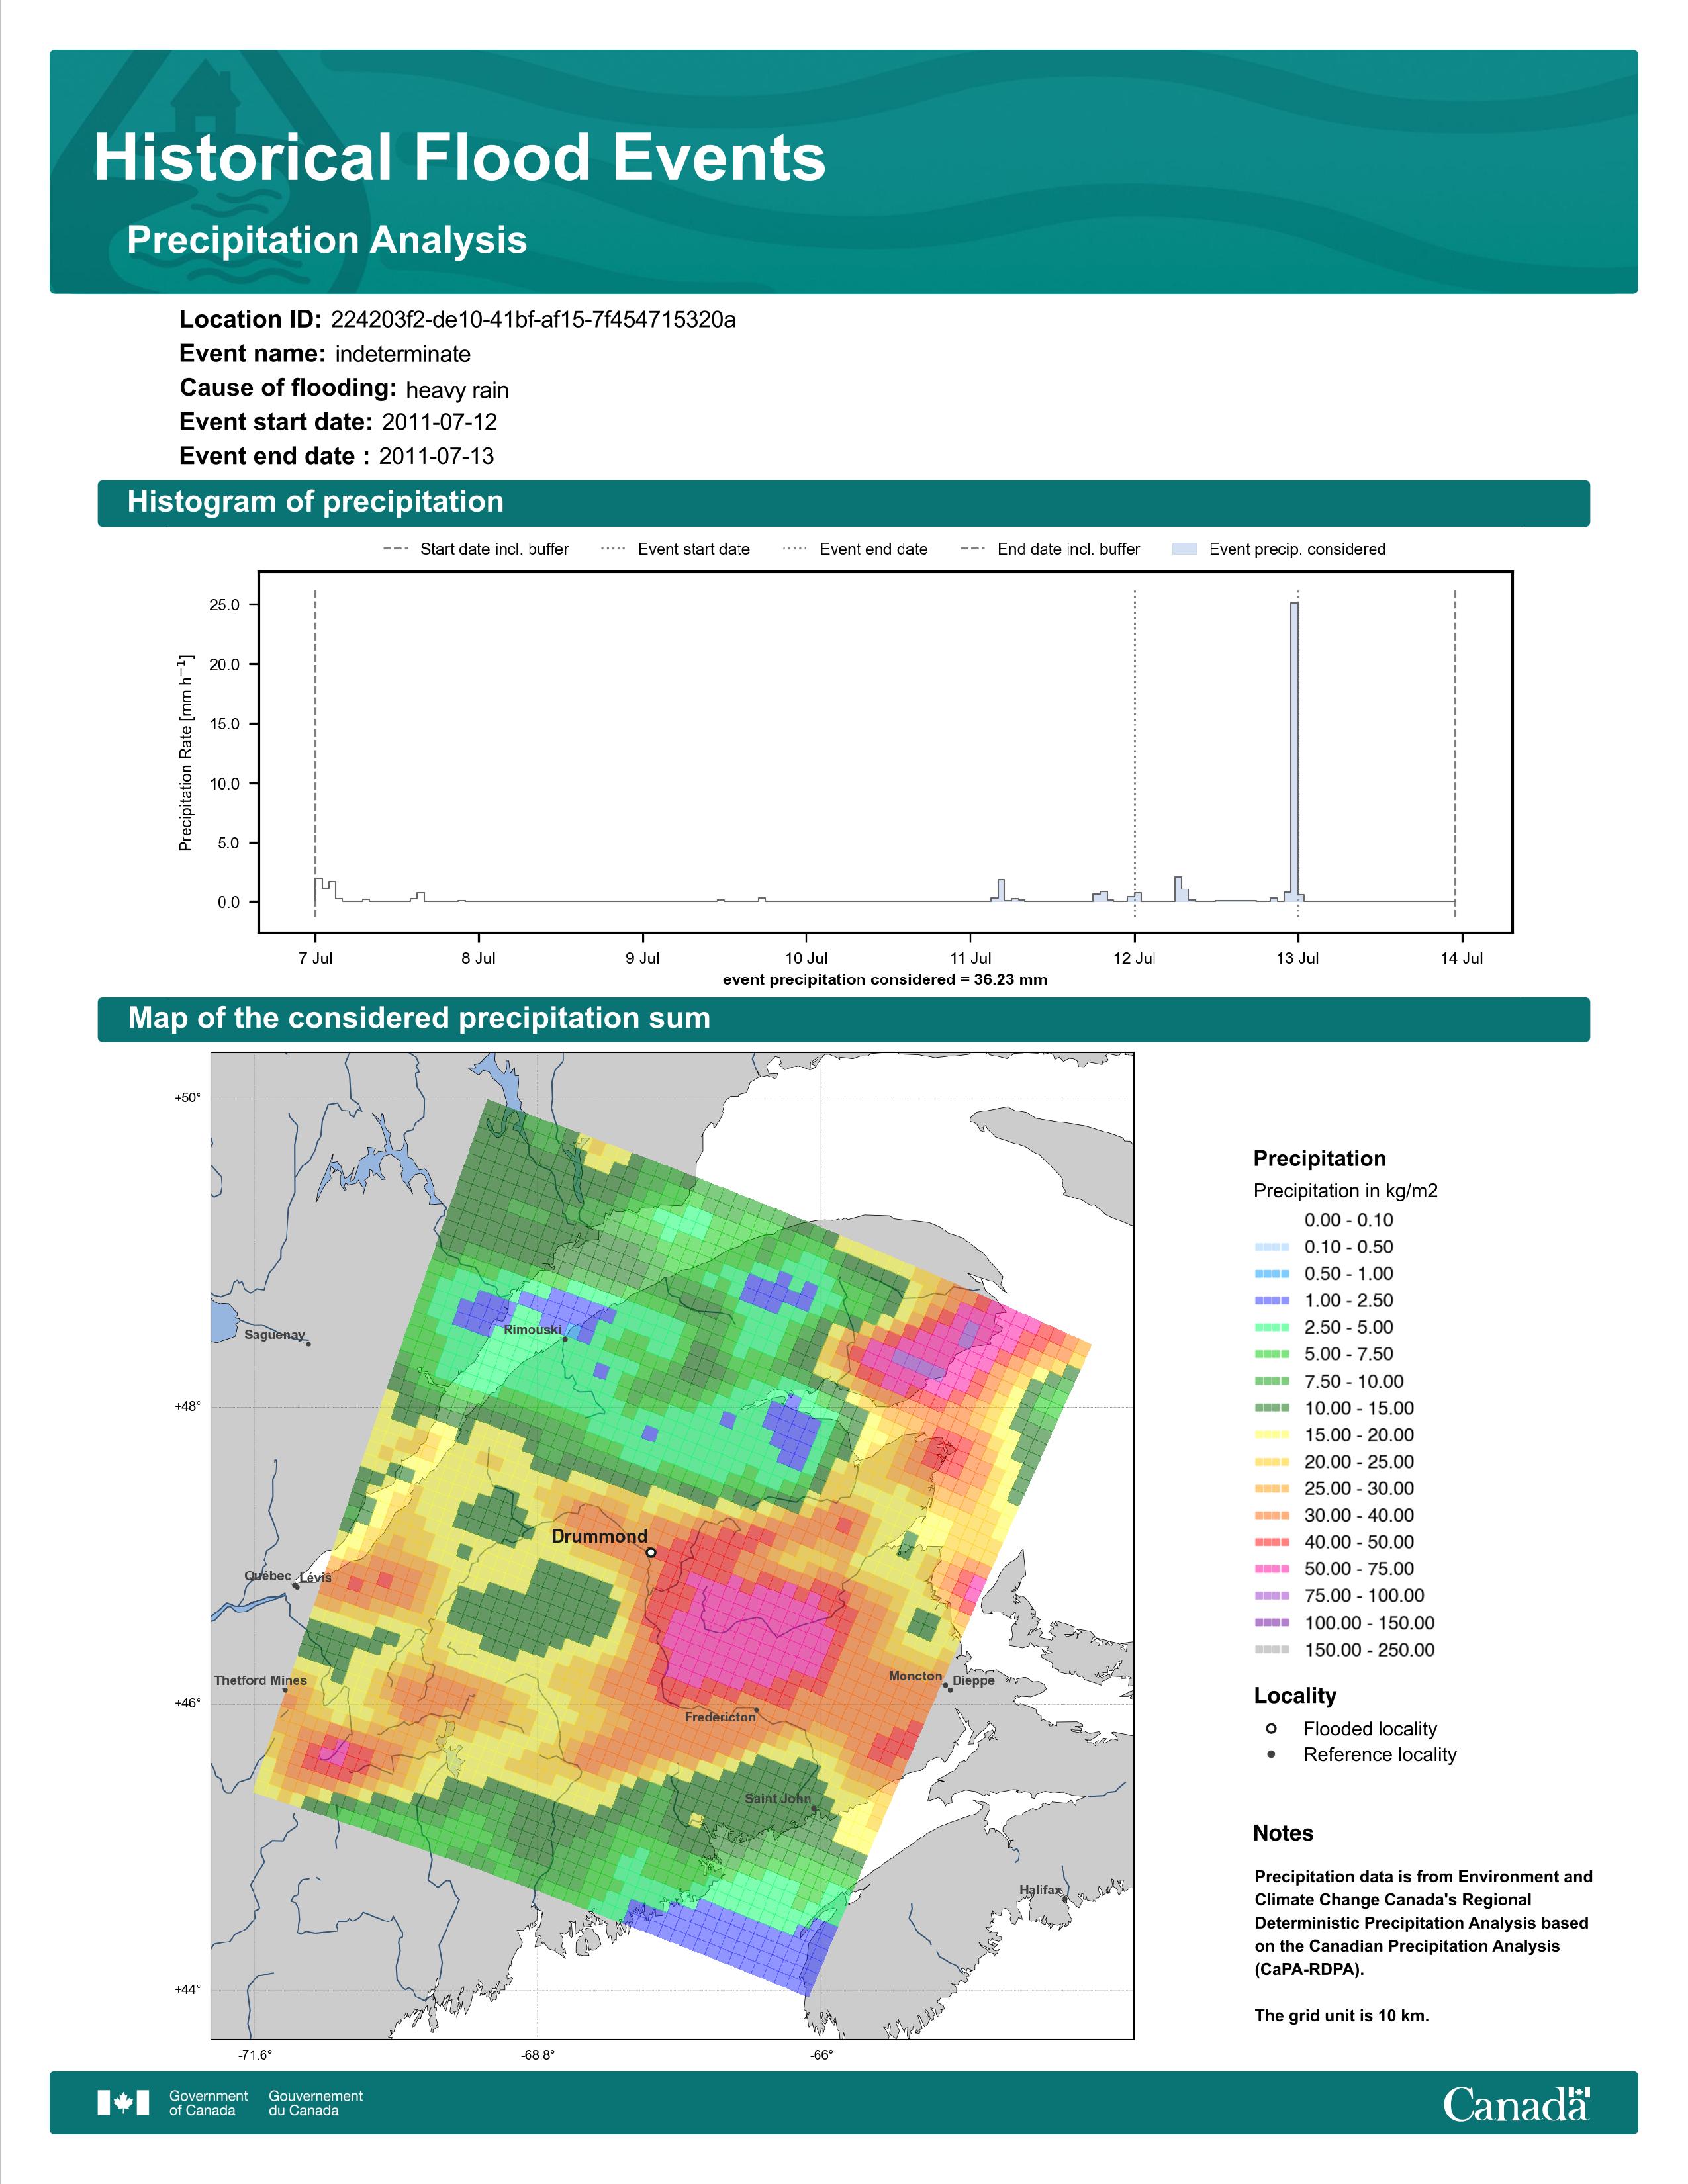Click the Thetford Mines label on map
1688x2184 pixels.
(260, 1680)
